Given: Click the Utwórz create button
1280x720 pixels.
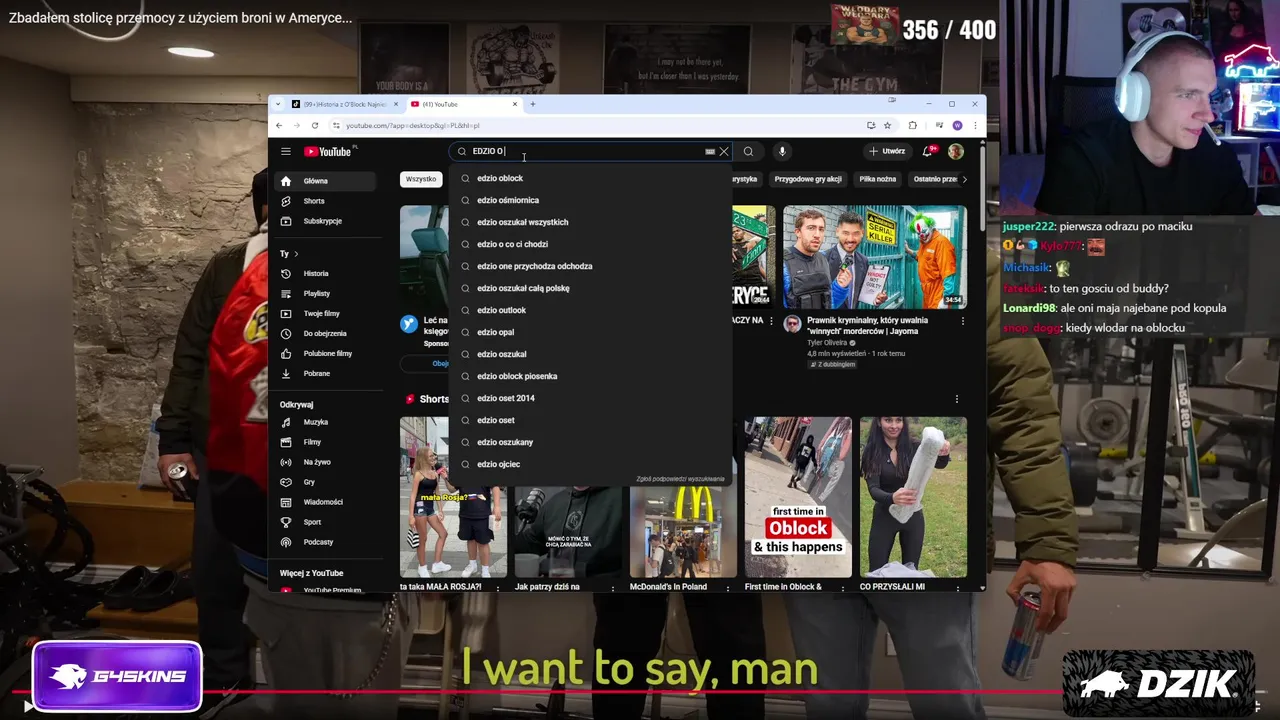Looking at the screenshot, I should [x=887, y=152].
